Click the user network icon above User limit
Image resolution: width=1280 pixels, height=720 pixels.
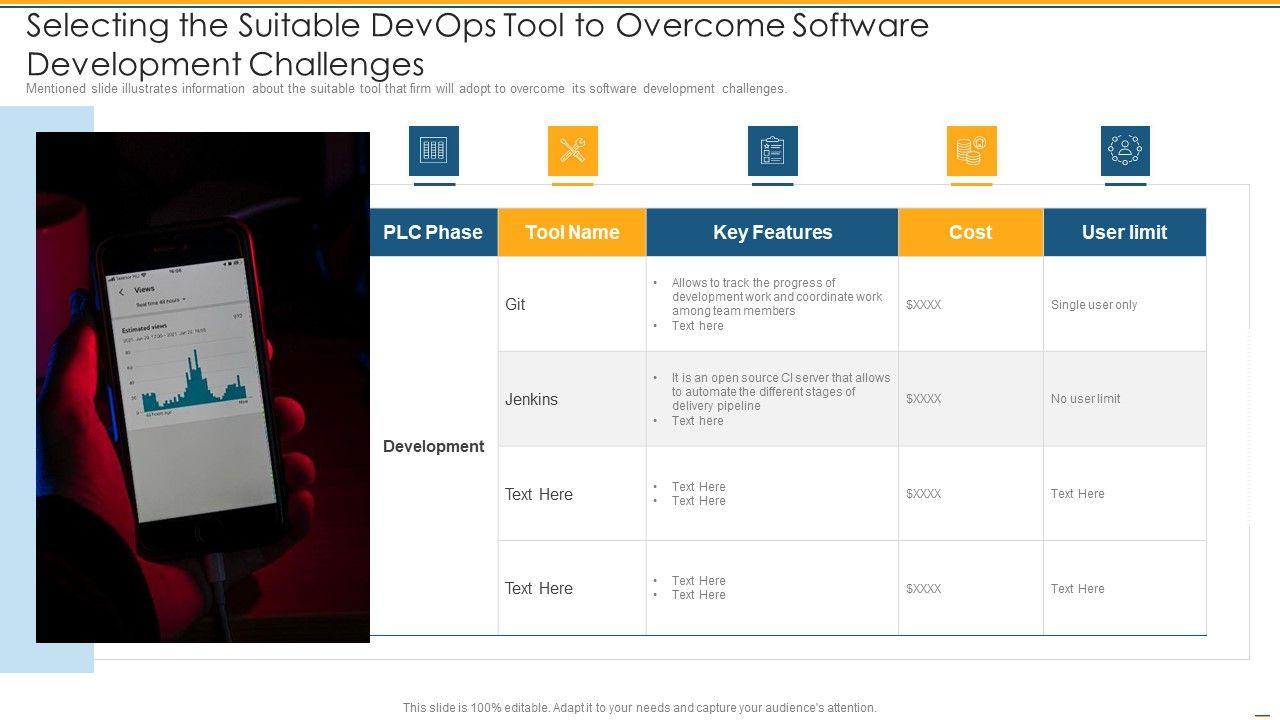click(1125, 151)
